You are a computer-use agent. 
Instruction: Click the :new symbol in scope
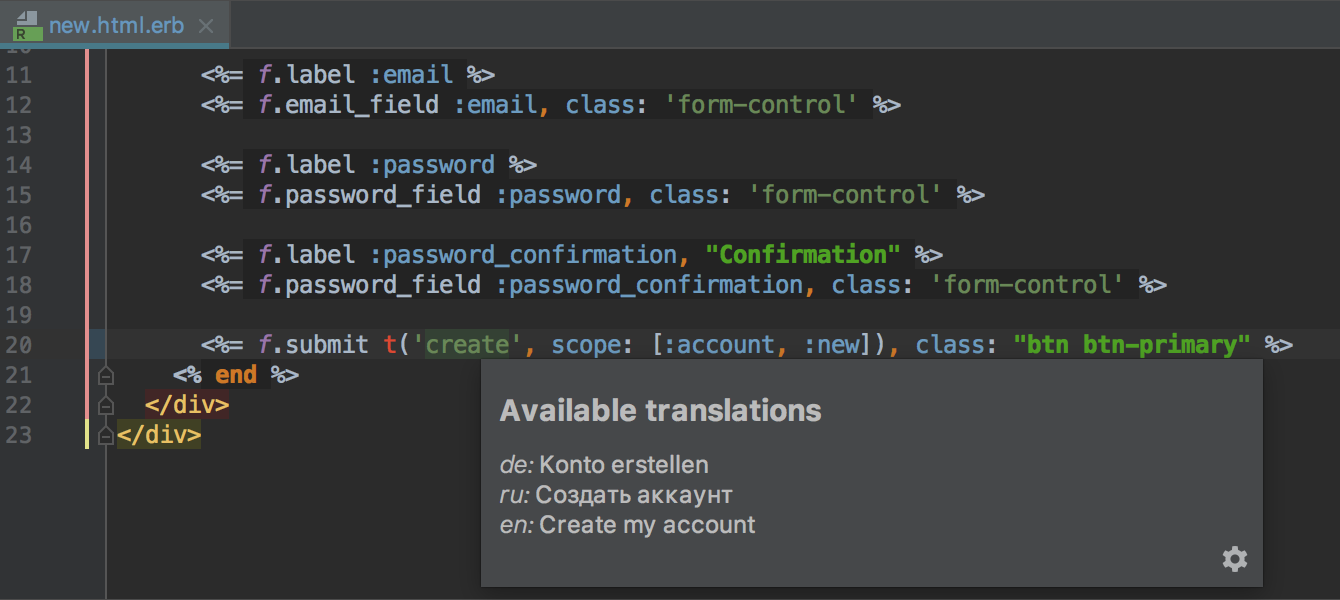coord(832,345)
